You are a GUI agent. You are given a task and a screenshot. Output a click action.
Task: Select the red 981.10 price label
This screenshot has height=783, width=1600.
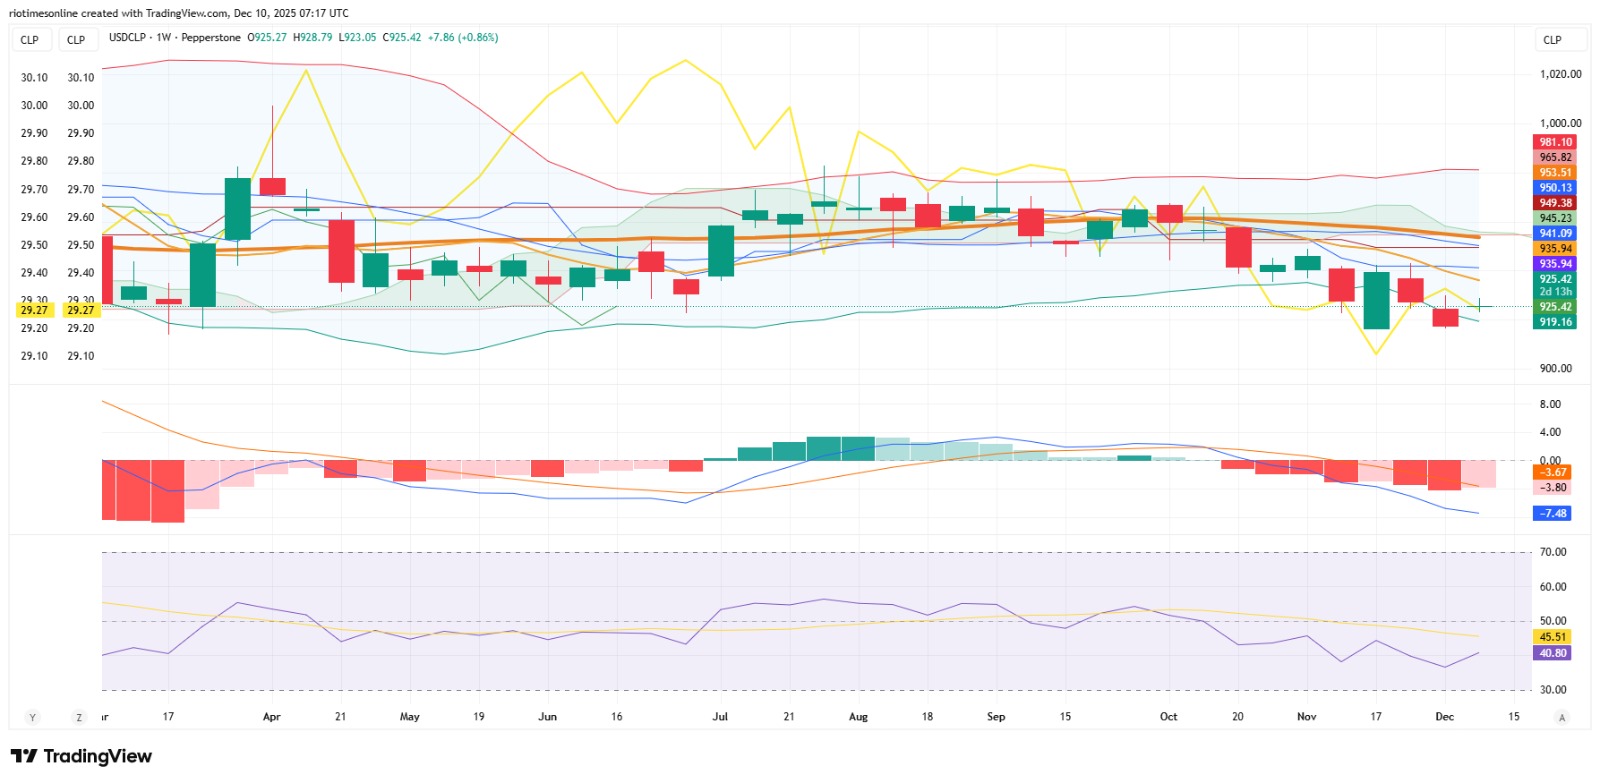pyautogui.click(x=1555, y=142)
